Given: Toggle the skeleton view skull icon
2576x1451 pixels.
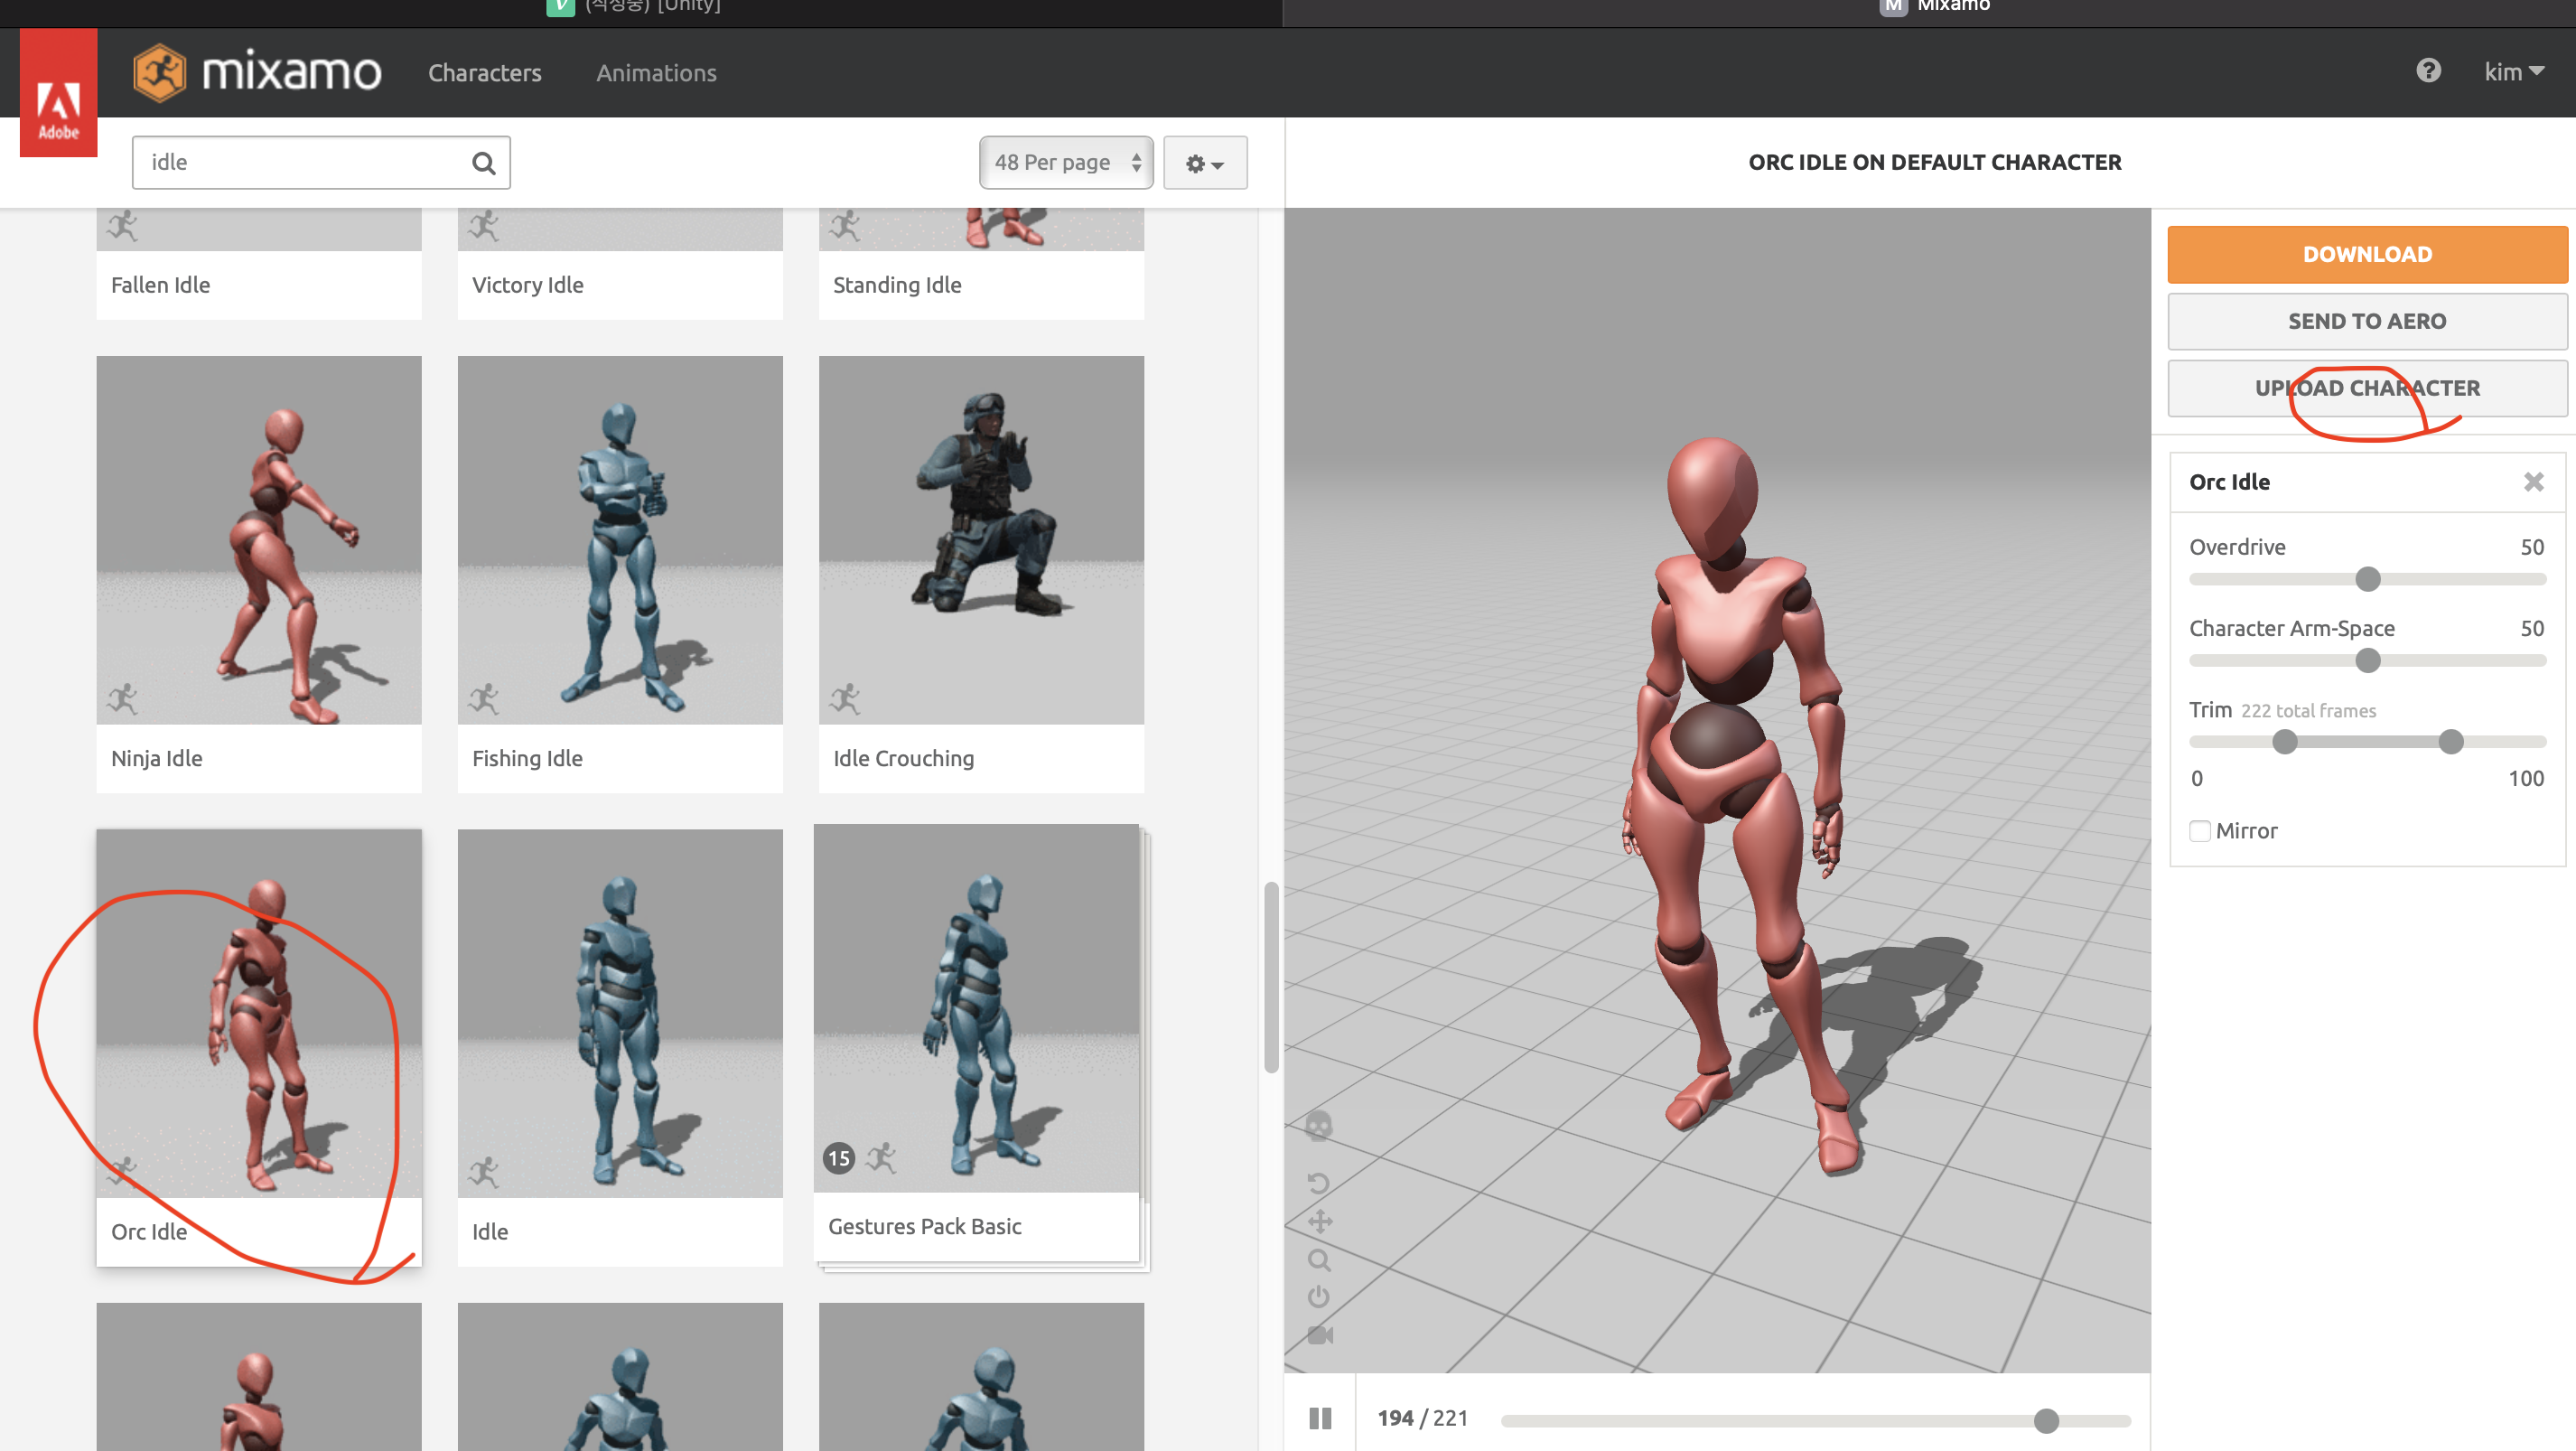Looking at the screenshot, I should coord(1319,1126).
